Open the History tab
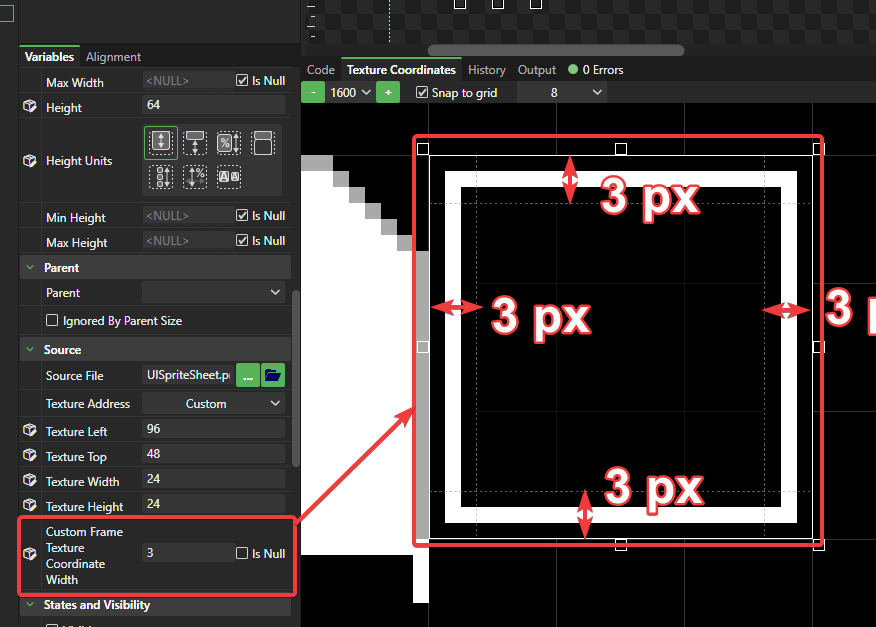 486,70
